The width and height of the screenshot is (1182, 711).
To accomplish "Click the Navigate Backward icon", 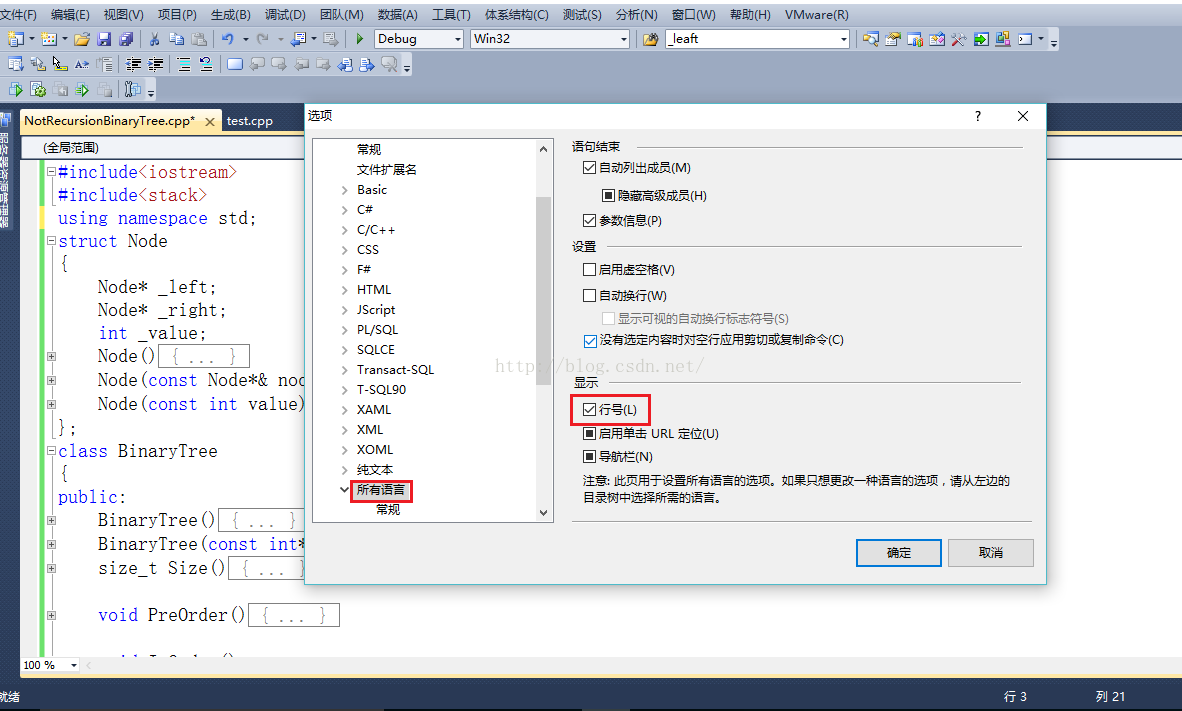I will click(x=299, y=39).
